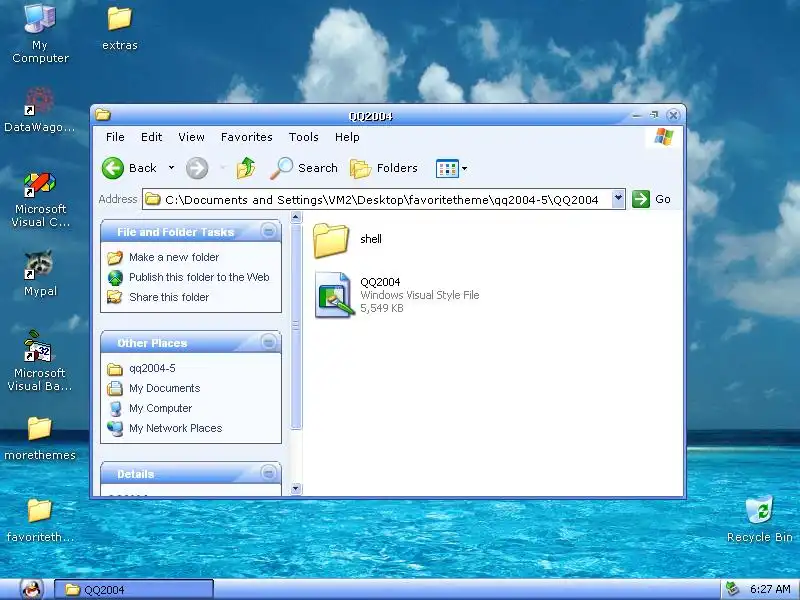800x600 pixels.
Task: Click the task pane scroll up arrow
Action: (x=295, y=218)
